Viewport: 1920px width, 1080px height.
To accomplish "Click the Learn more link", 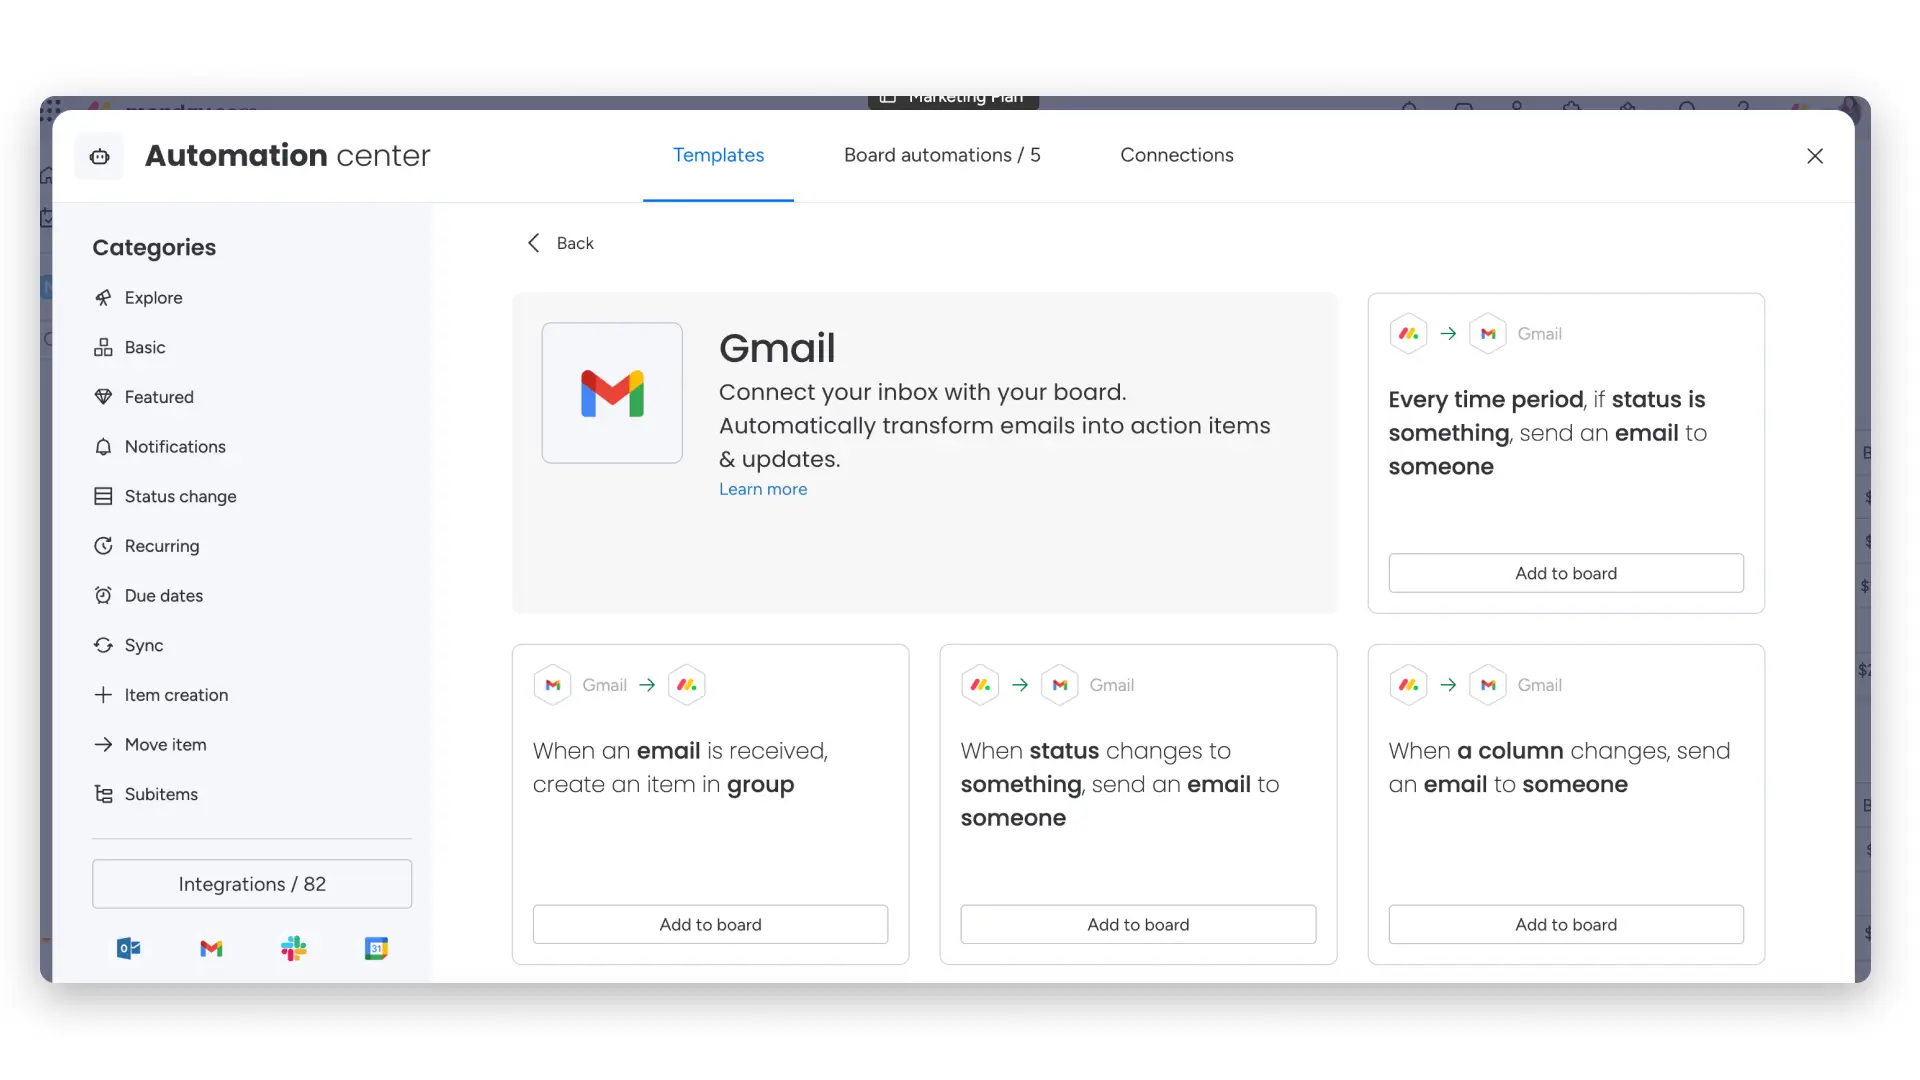I will pyautogui.click(x=763, y=489).
